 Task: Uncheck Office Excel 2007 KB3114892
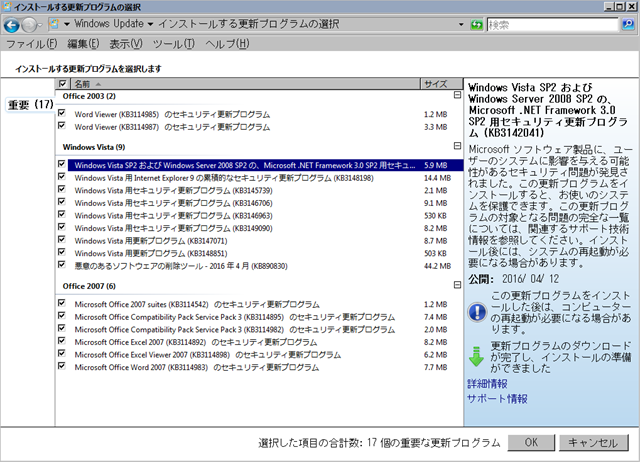pos(62,341)
